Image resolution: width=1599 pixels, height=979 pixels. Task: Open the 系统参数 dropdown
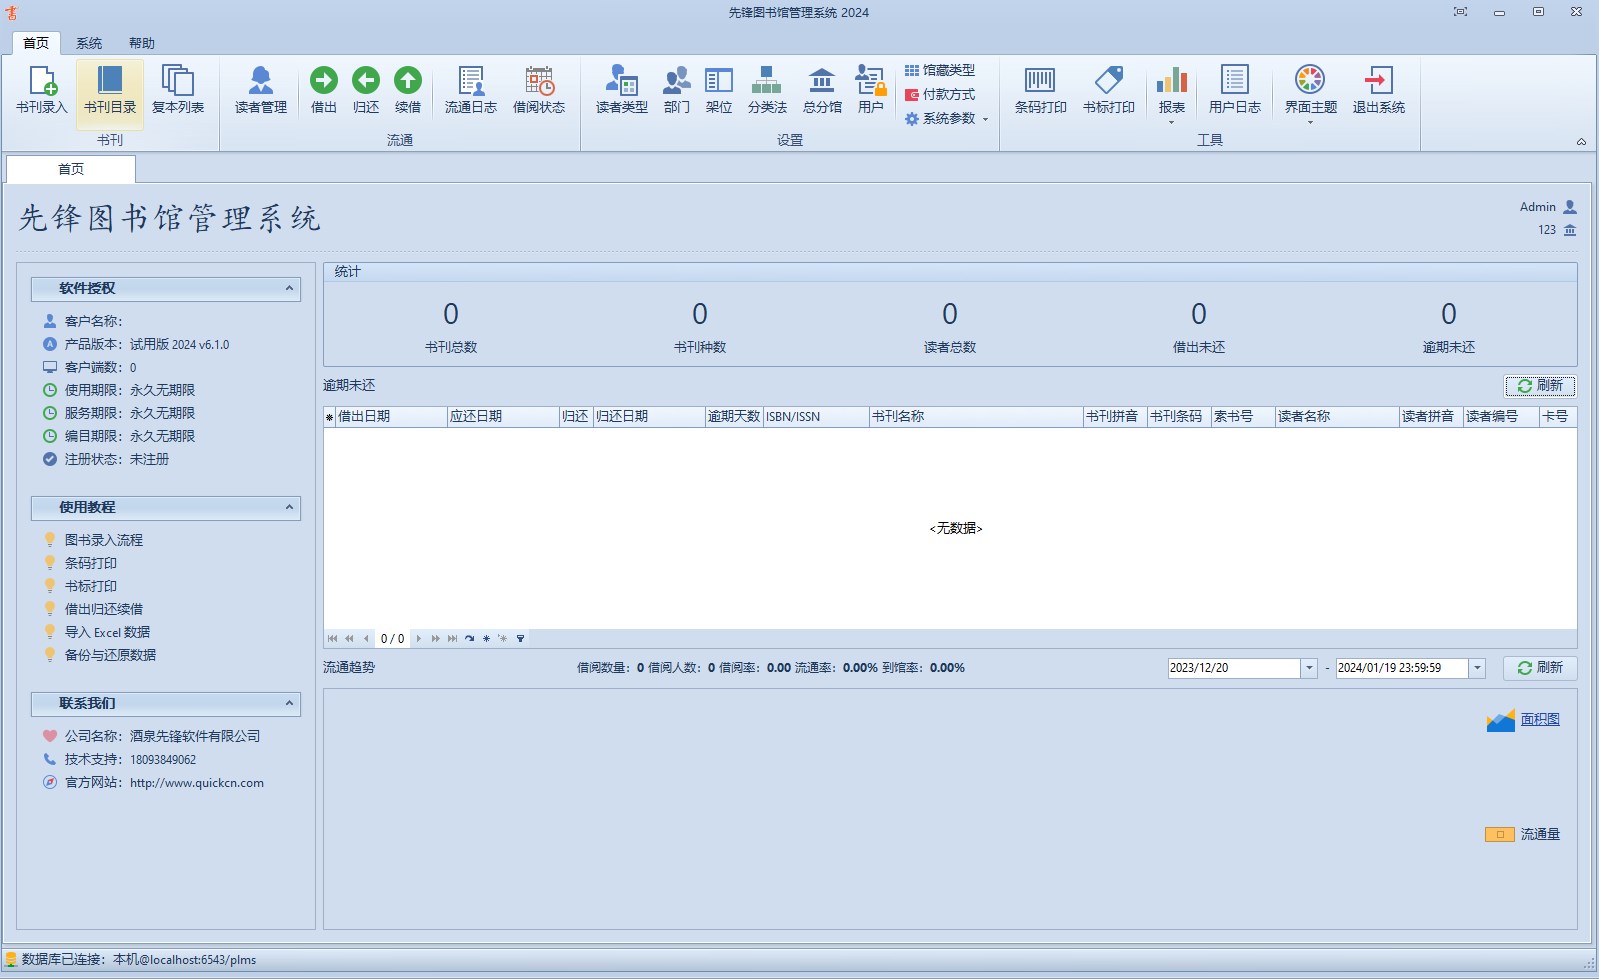click(x=946, y=118)
